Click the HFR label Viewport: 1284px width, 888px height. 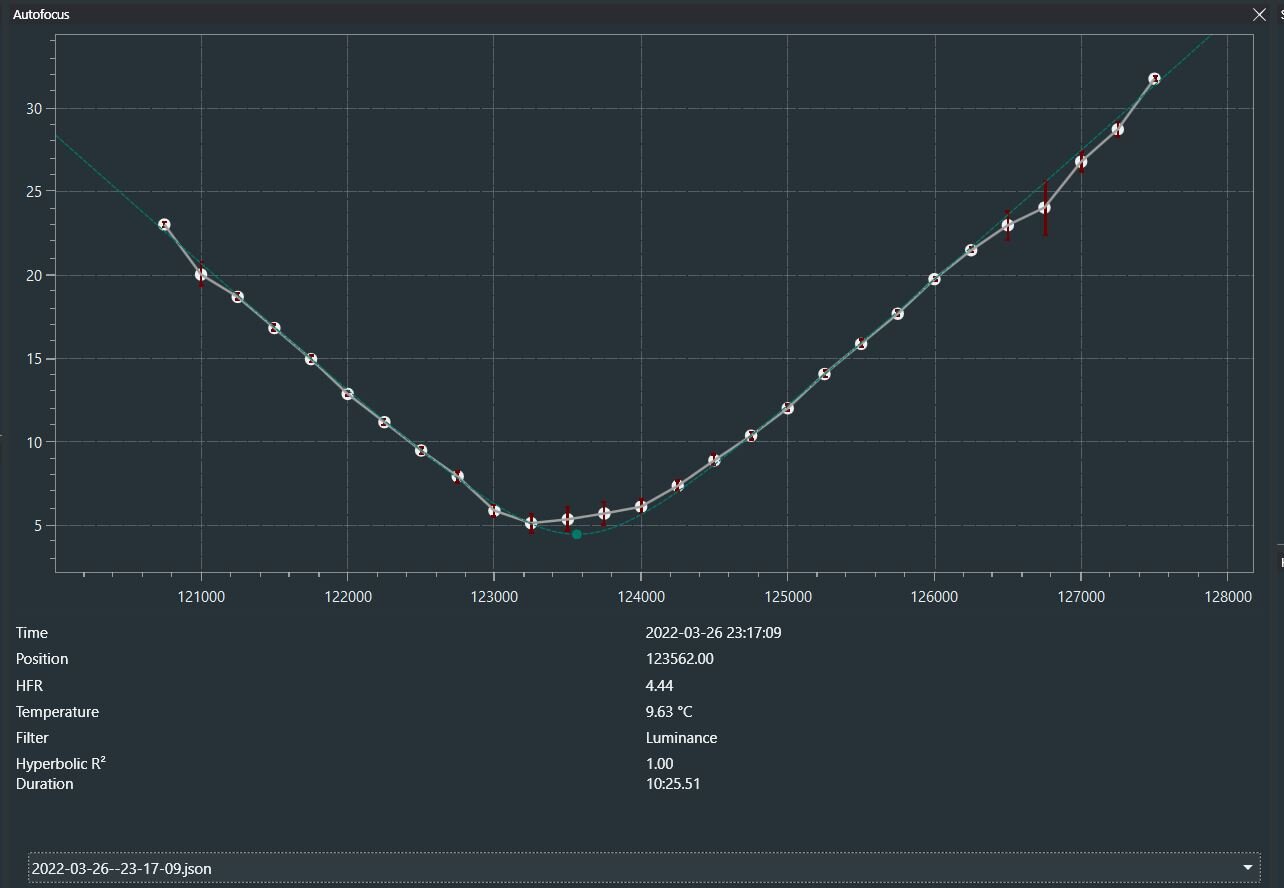click(29, 686)
